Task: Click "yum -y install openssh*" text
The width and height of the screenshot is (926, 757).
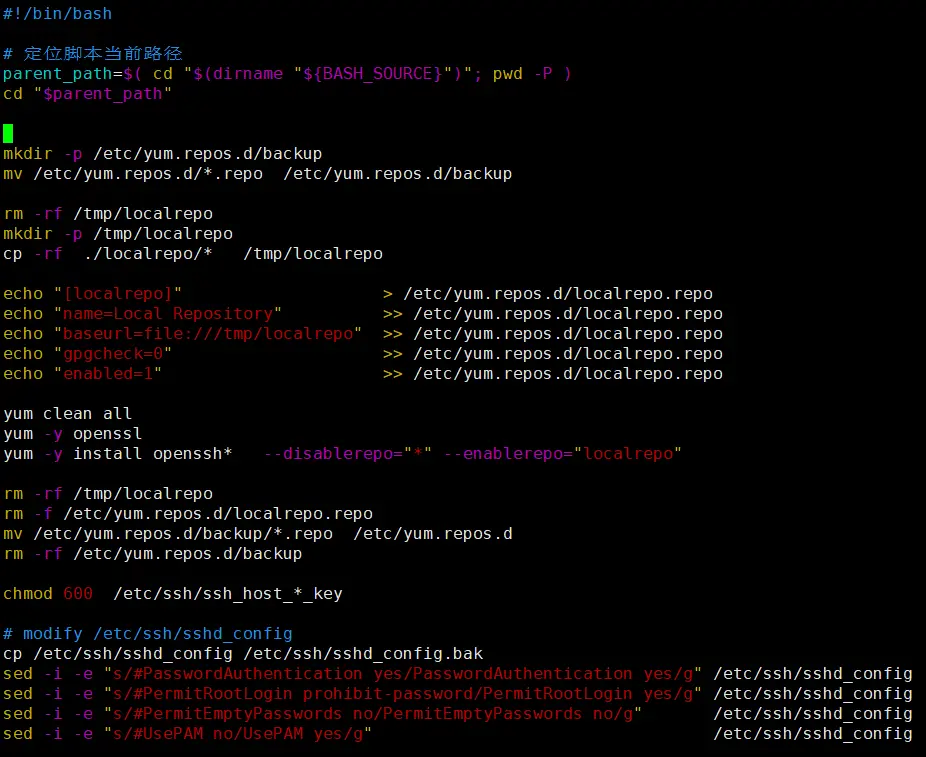Action: [118, 453]
